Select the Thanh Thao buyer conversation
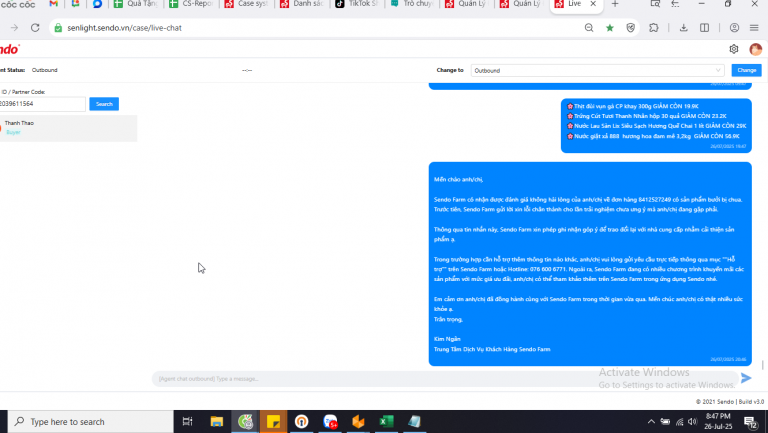The image size is (768, 433). click(69, 128)
